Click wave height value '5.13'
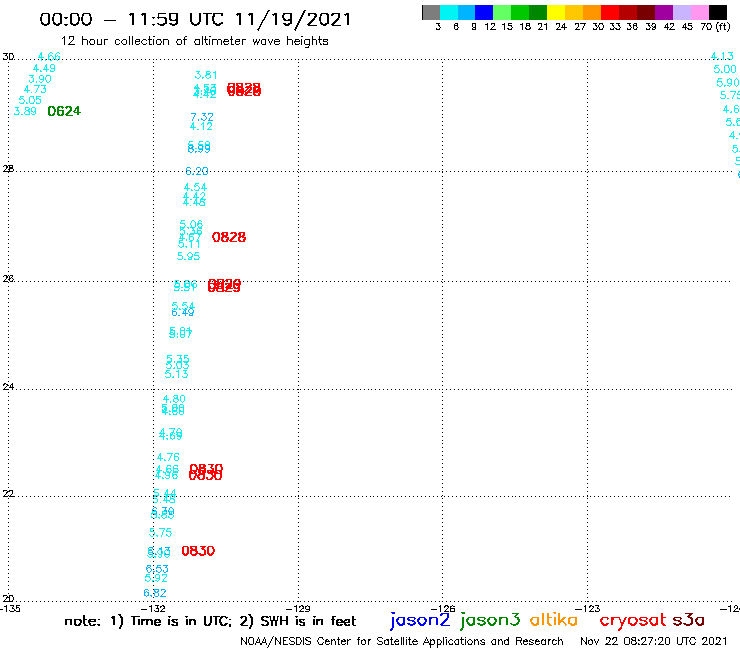740x650 pixels. coord(177,374)
